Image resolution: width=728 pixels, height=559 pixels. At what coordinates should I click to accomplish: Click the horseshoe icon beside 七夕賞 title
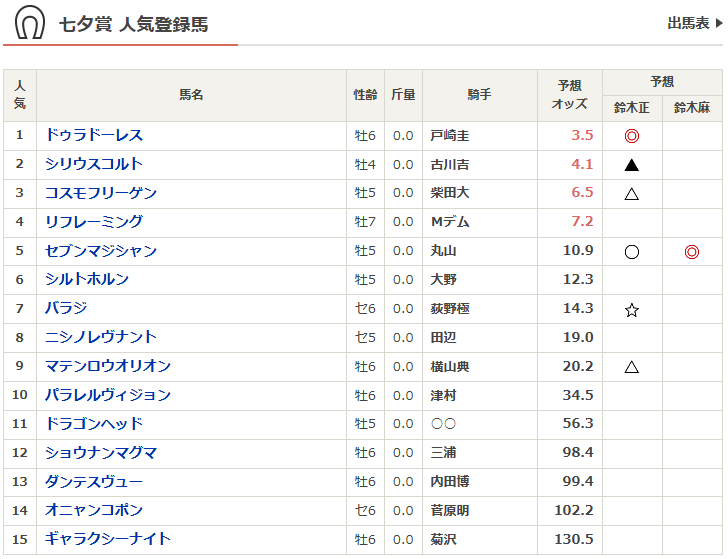[x=30, y=22]
